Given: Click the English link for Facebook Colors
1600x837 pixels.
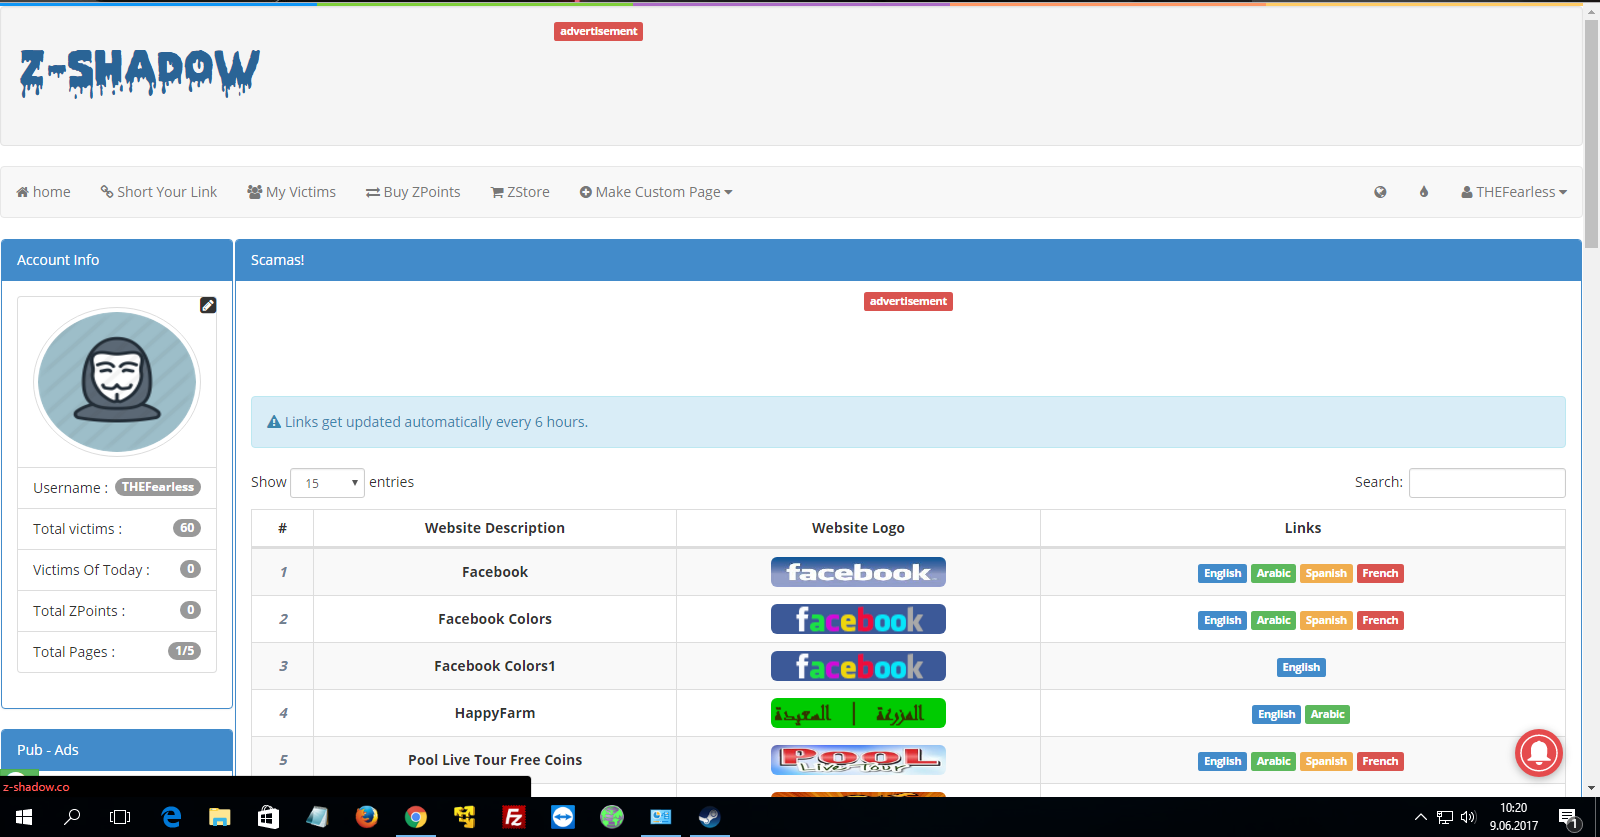Looking at the screenshot, I should [x=1222, y=620].
